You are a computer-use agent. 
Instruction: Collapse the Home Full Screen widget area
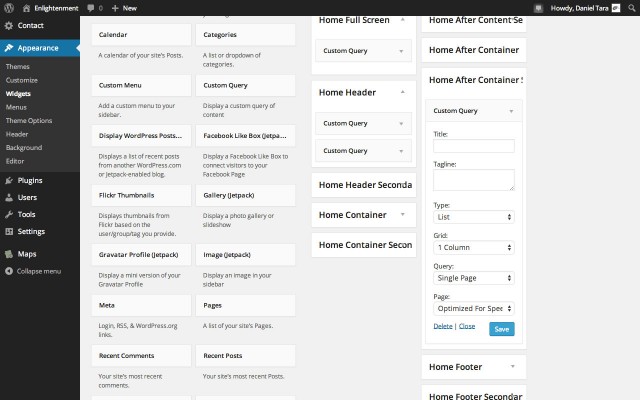pos(402,20)
